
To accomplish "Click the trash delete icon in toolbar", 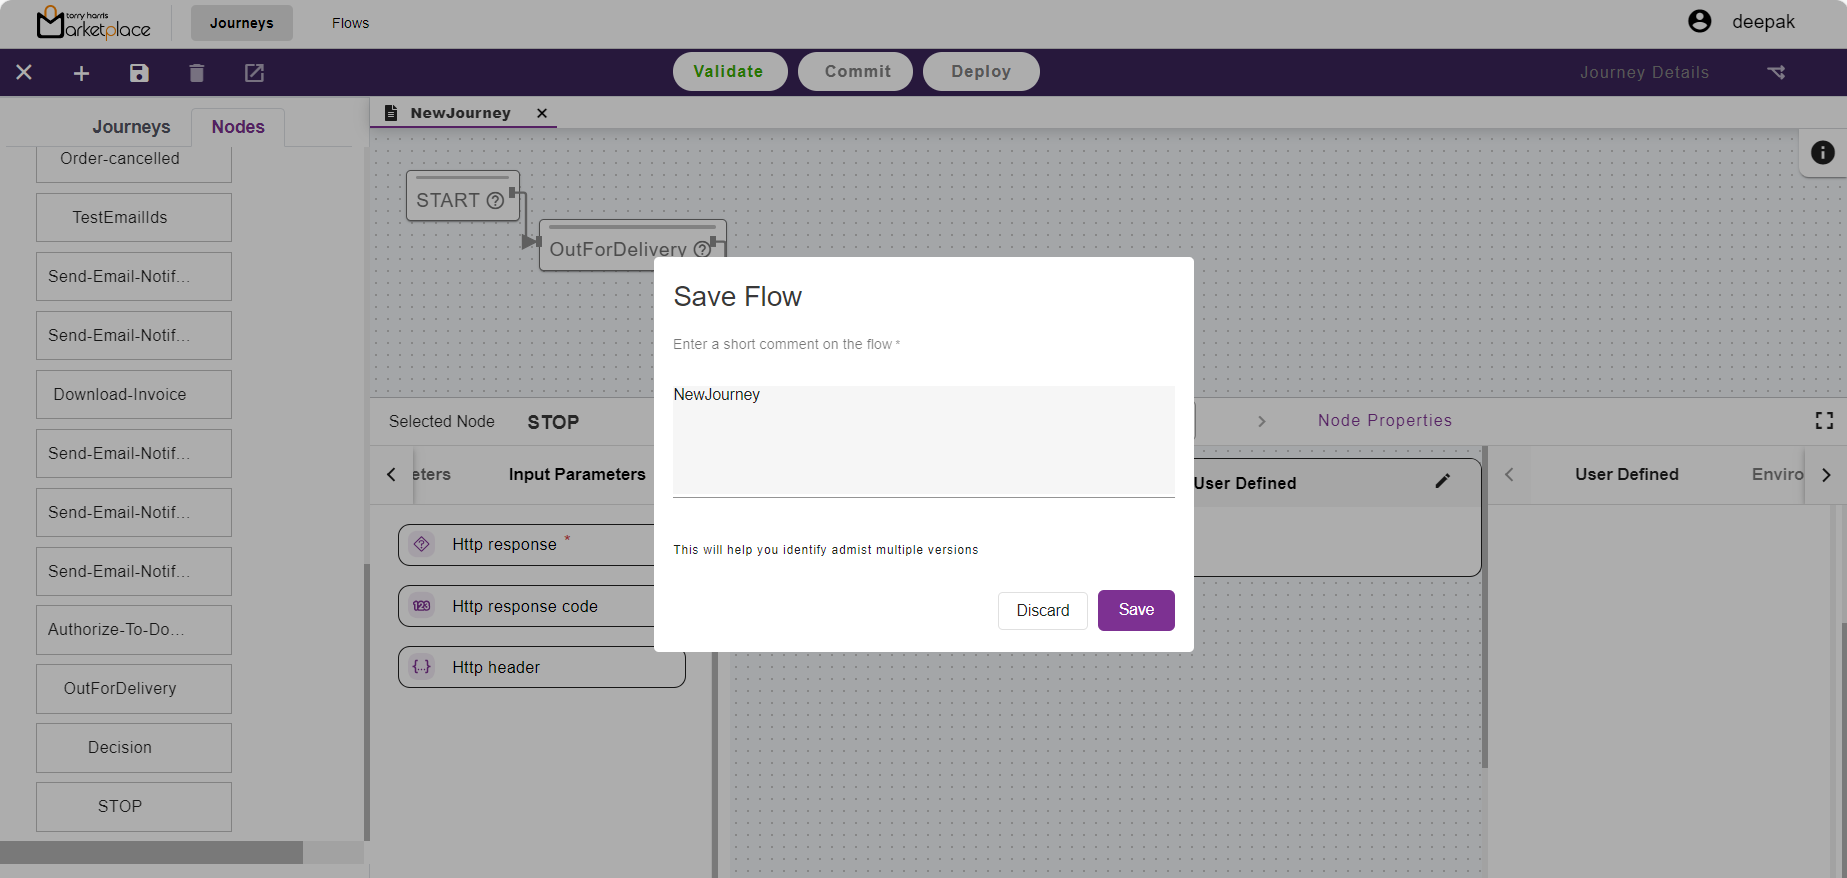I will pos(197,73).
